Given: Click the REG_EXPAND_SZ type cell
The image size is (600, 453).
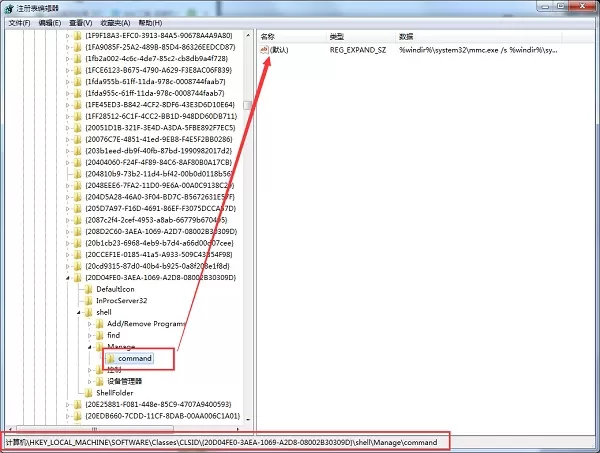Looking at the screenshot, I should 358,50.
